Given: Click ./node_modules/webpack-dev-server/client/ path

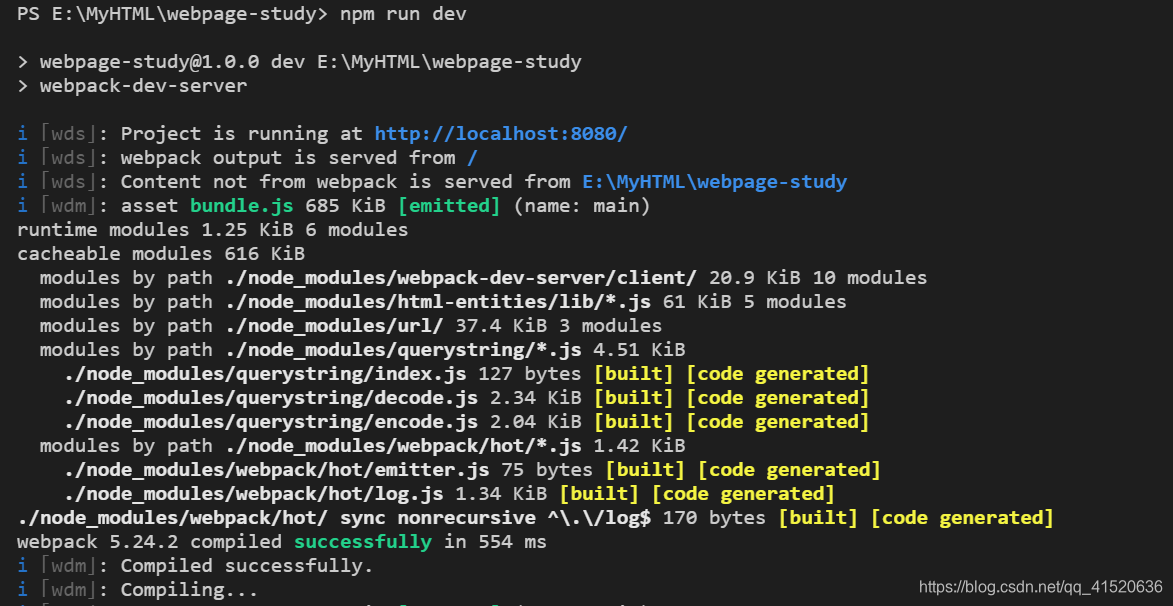Looking at the screenshot, I should point(461,278).
